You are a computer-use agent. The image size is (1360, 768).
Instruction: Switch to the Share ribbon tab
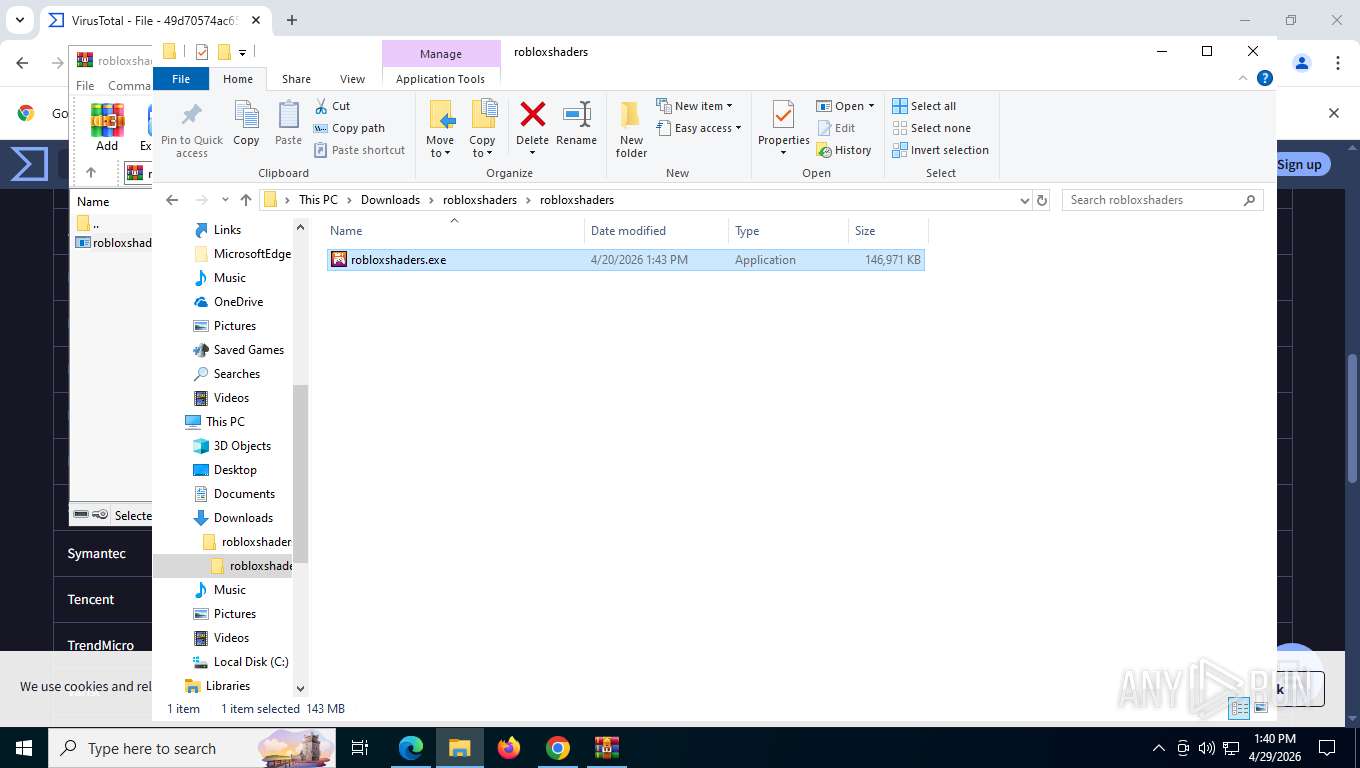click(x=296, y=79)
